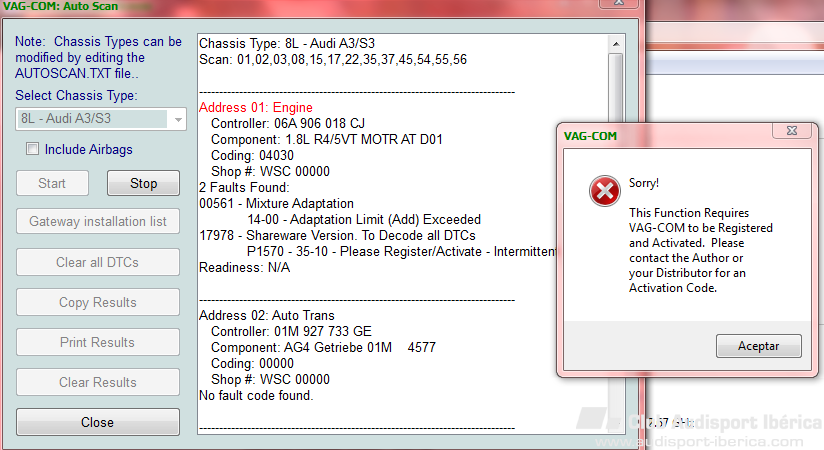Select the 'Address 01: Engine' line

(x=256, y=107)
